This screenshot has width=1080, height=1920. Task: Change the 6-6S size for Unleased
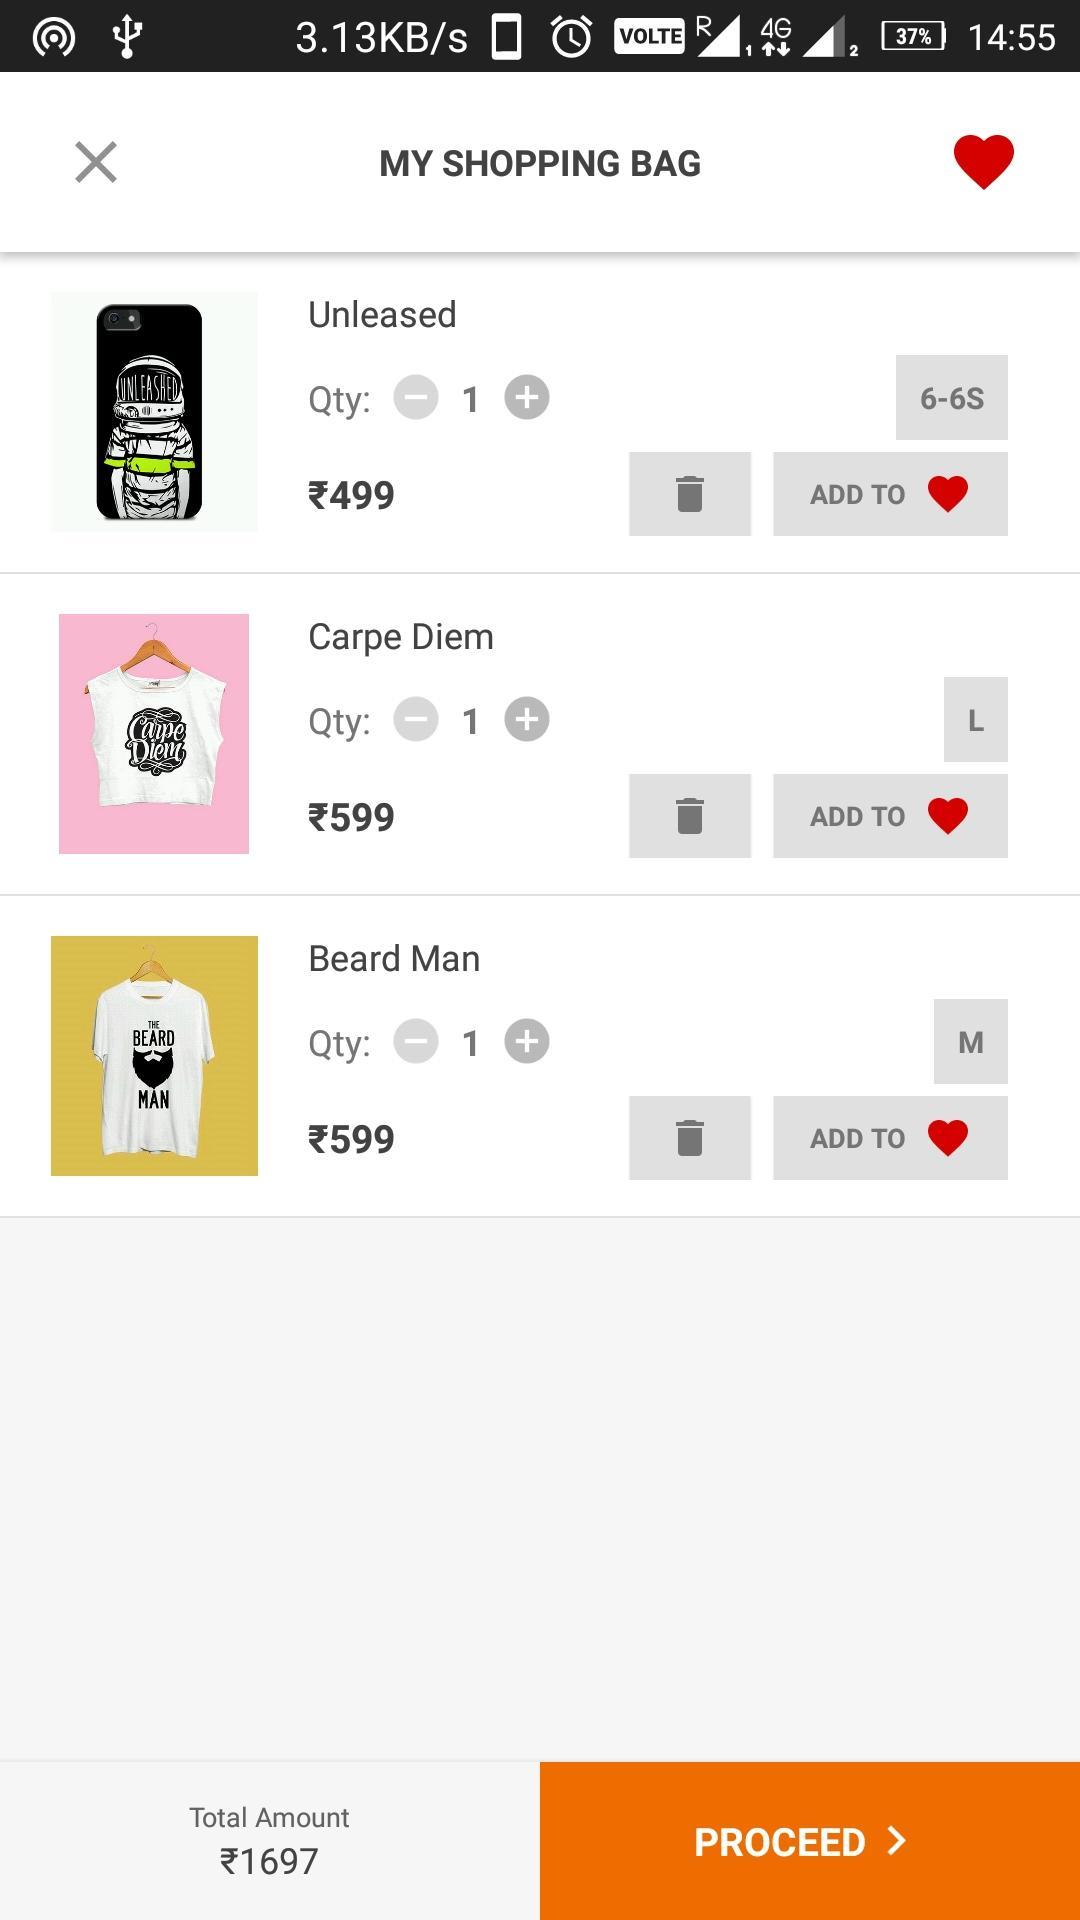pos(952,398)
